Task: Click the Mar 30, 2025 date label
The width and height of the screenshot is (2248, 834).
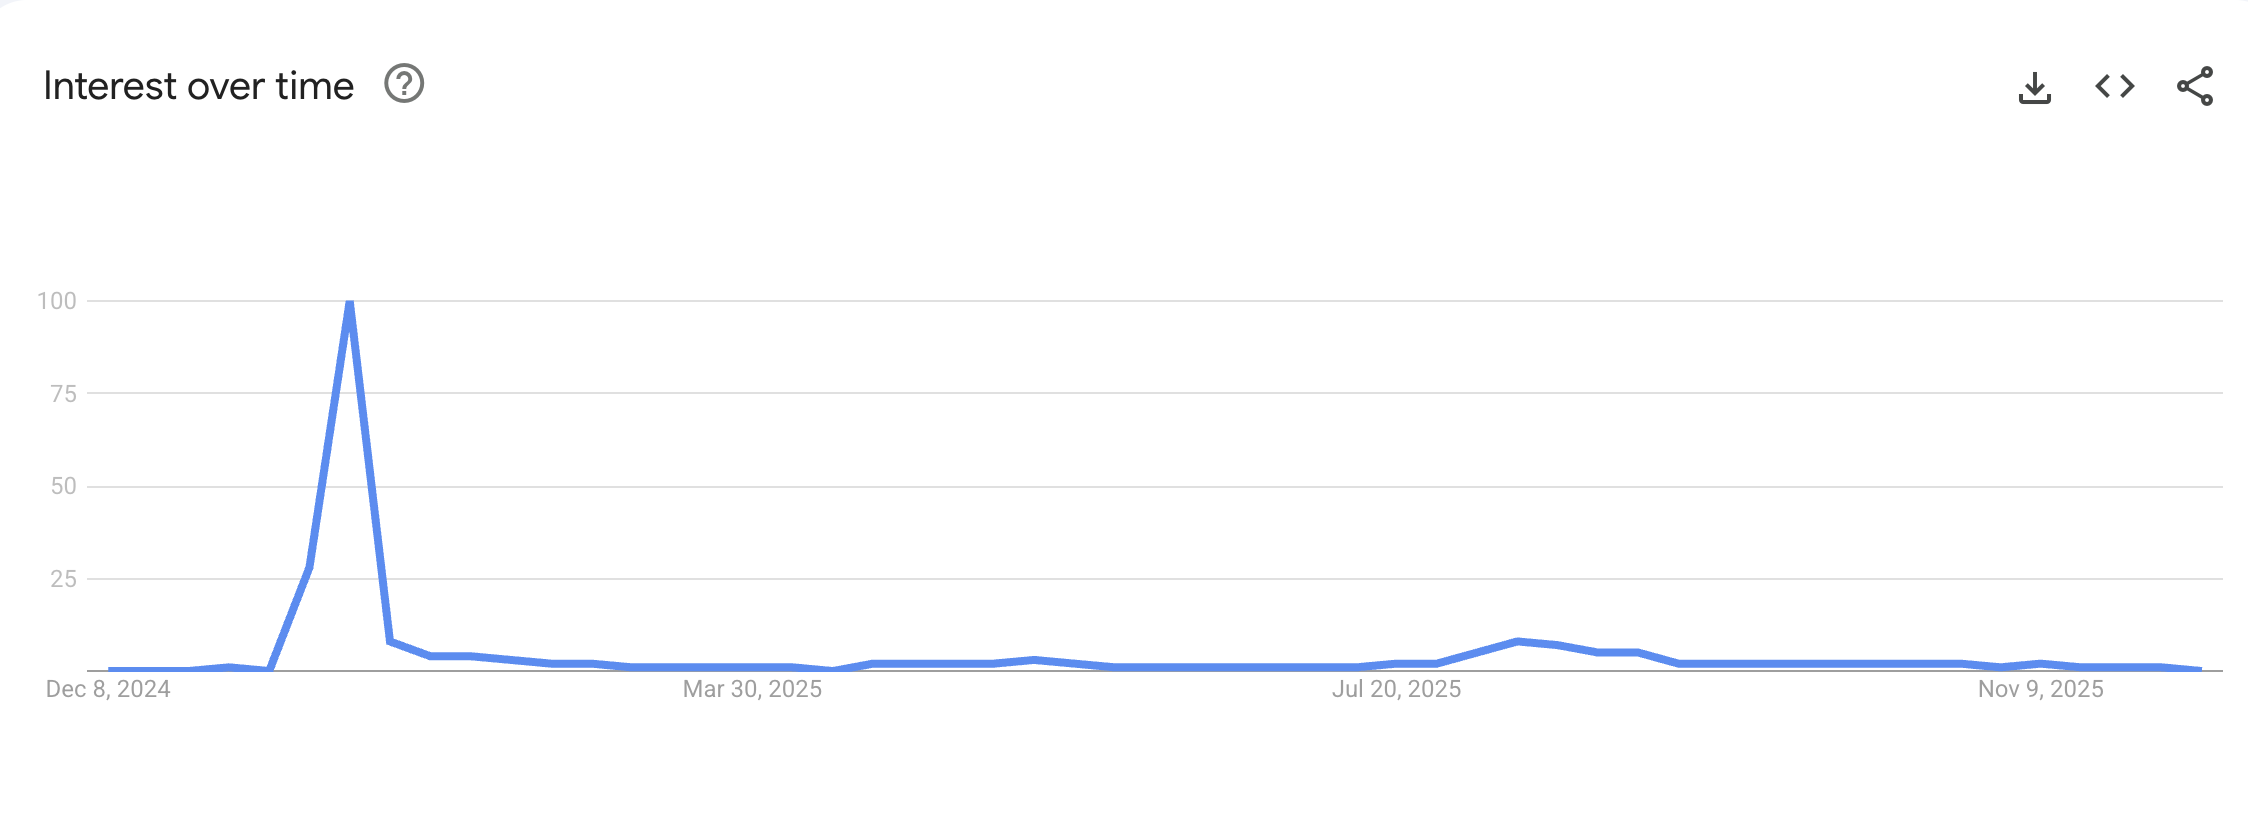Action: (753, 689)
